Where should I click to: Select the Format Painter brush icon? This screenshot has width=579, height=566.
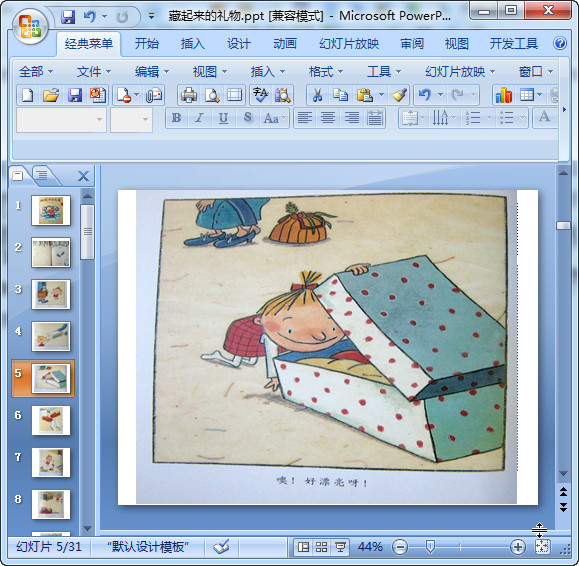click(x=399, y=95)
